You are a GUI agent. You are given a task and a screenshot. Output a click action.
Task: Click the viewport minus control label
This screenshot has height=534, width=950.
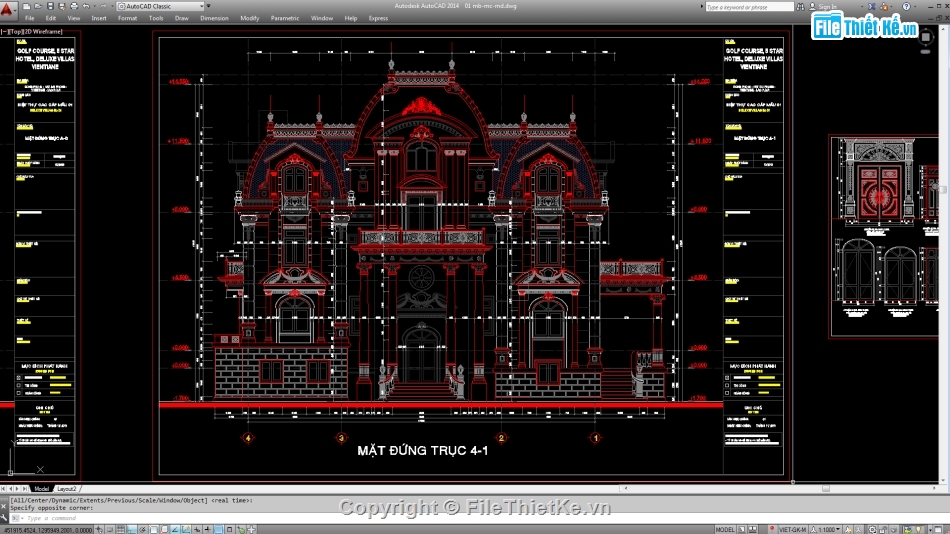click(4, 32)
